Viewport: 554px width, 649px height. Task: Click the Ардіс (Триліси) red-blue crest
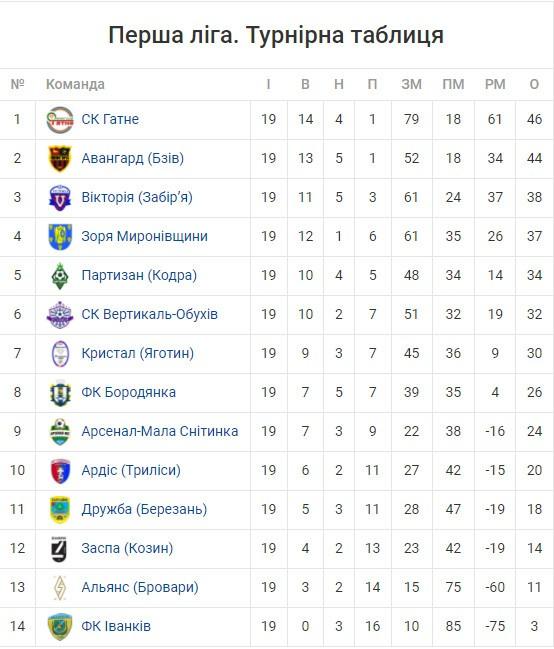coord(60,471)
